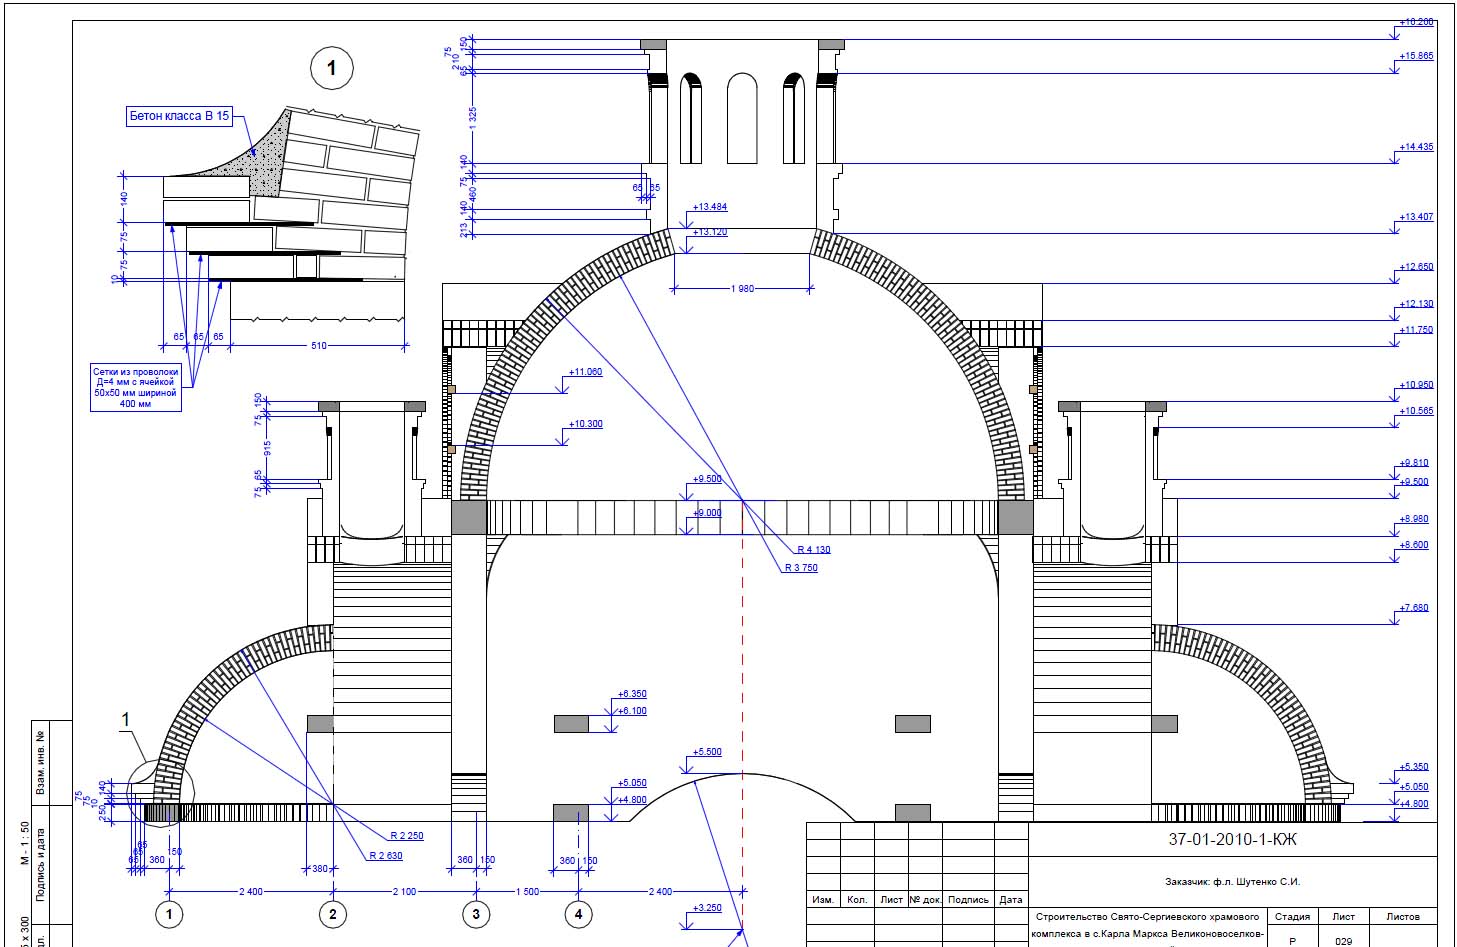This screenshot has width=1457, height=947.
Task: Click the 'Стадия' title block header
Action: [1292, 916]
